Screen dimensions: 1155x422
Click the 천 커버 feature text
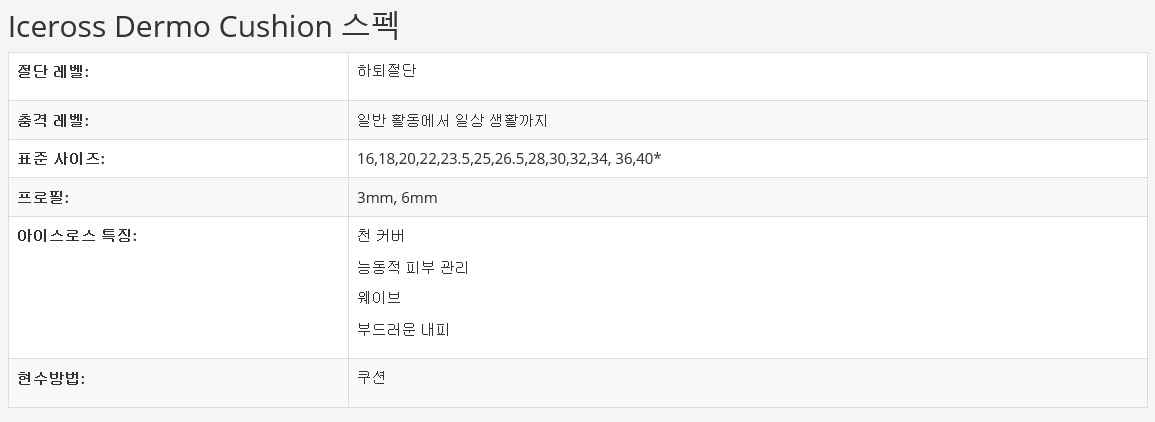381,236
